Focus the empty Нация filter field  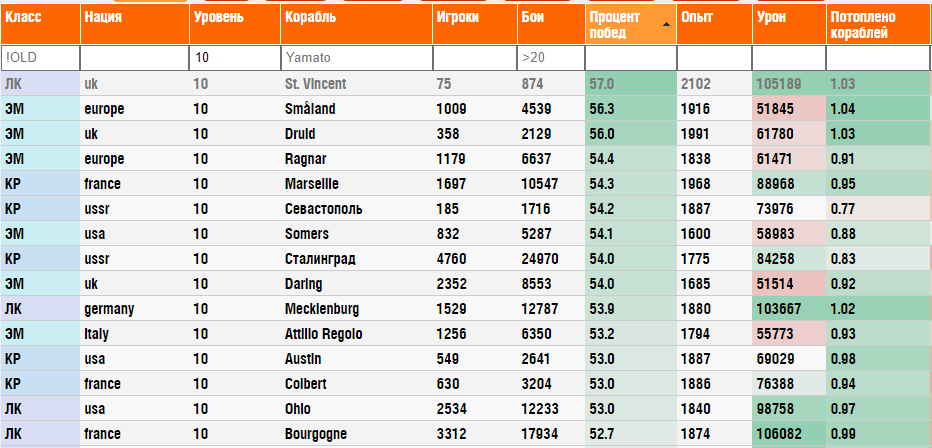coord(135,58)
